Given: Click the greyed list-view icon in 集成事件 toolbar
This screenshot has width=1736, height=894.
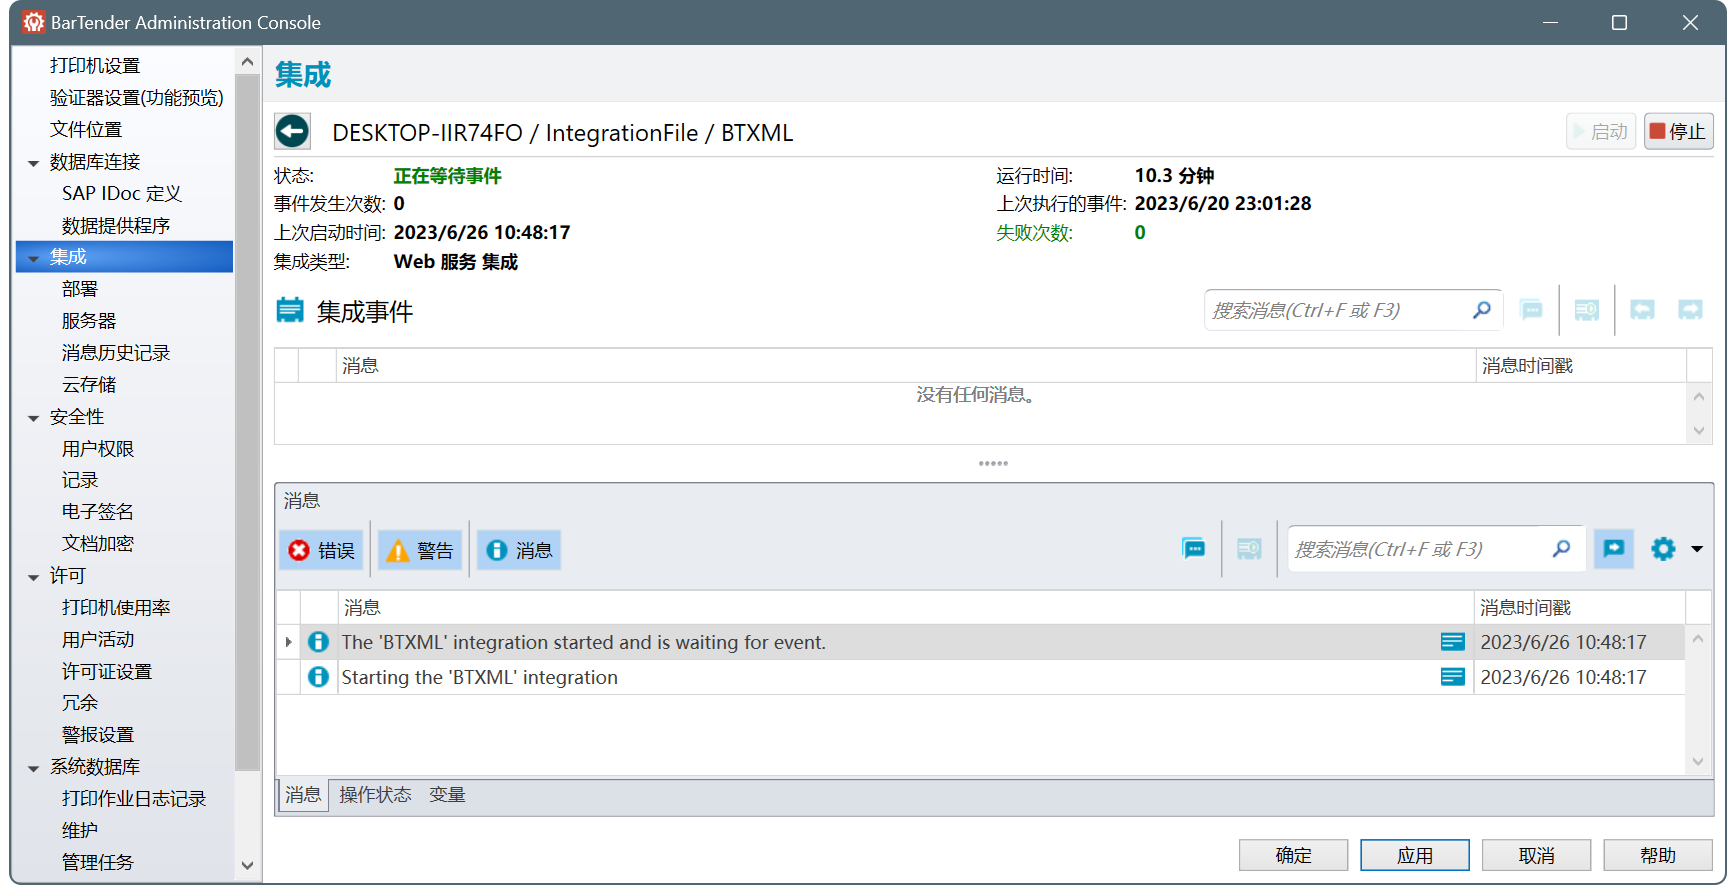Looking at the screenshot, I should [1586, 311].
